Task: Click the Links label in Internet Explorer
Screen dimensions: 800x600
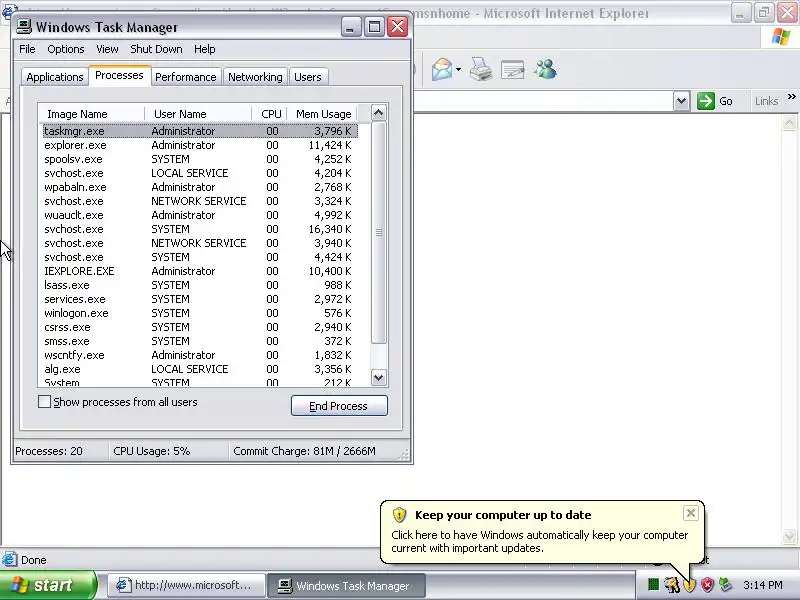Action: click(x=766, y=101)
